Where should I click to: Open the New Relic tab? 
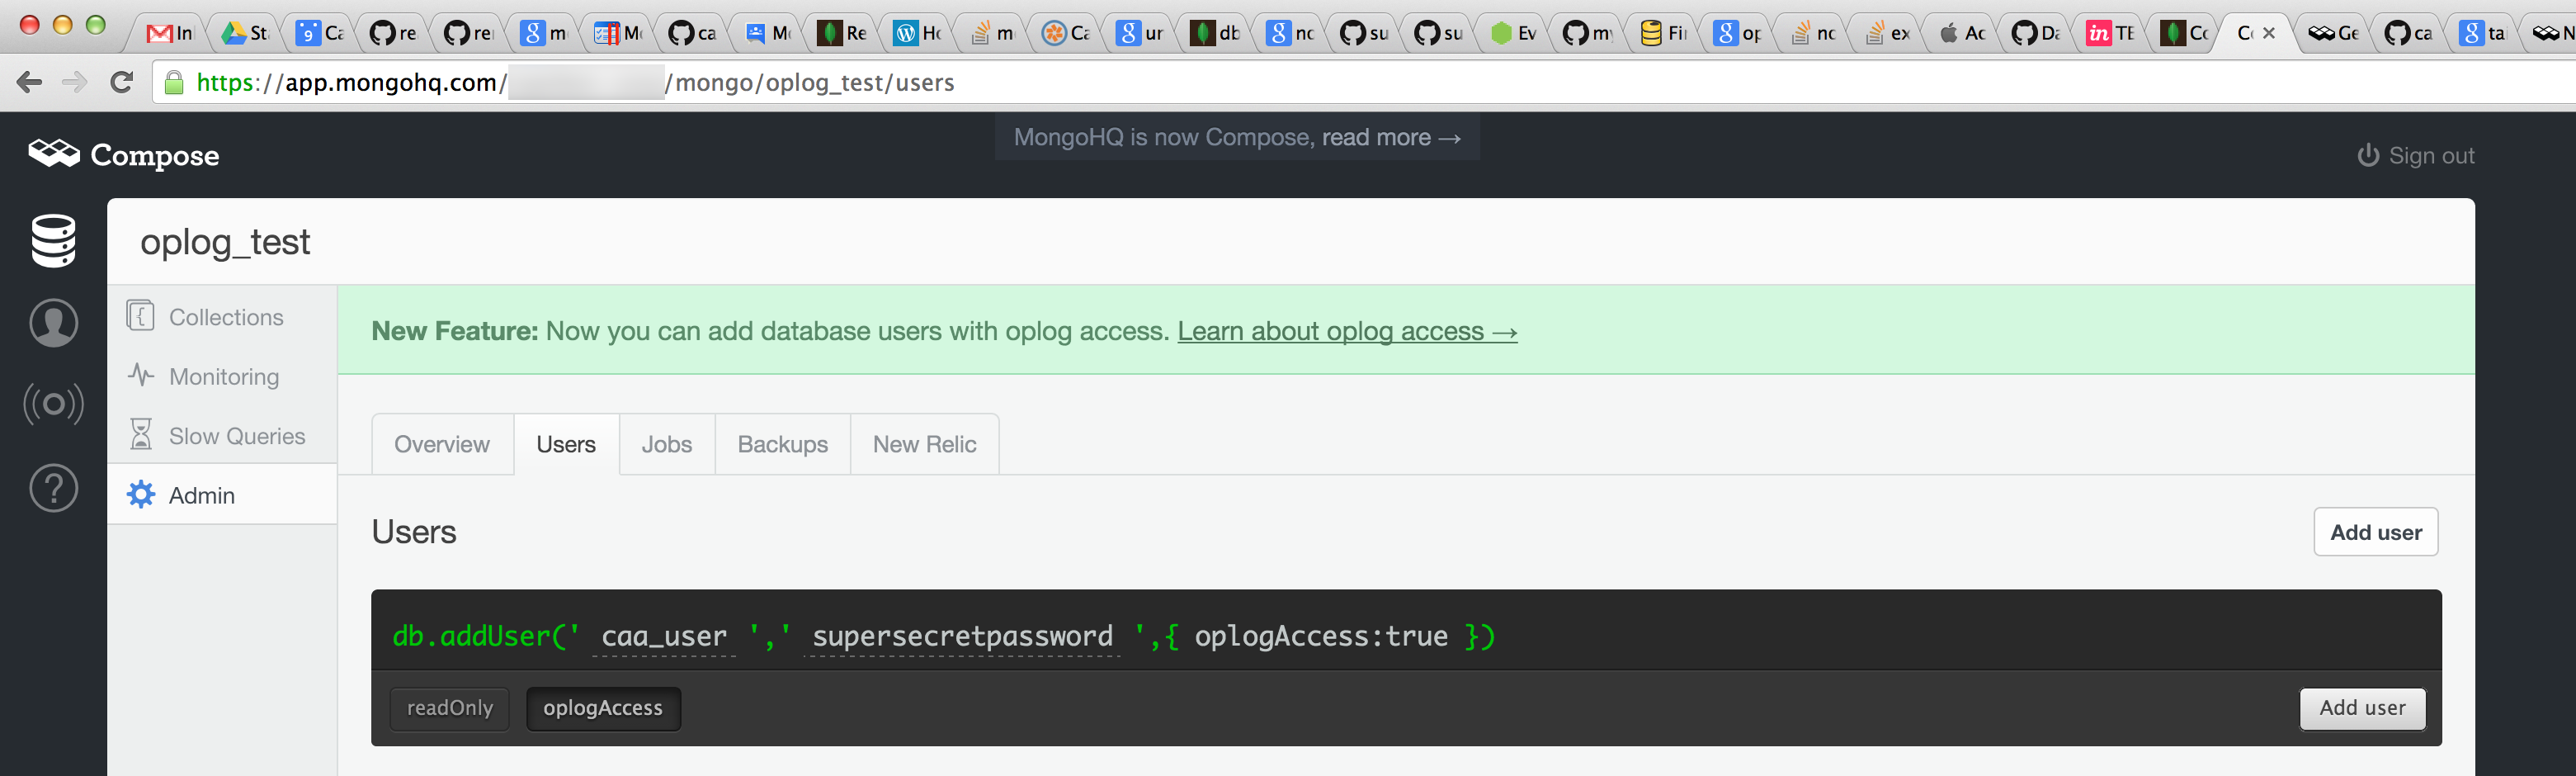924,444
